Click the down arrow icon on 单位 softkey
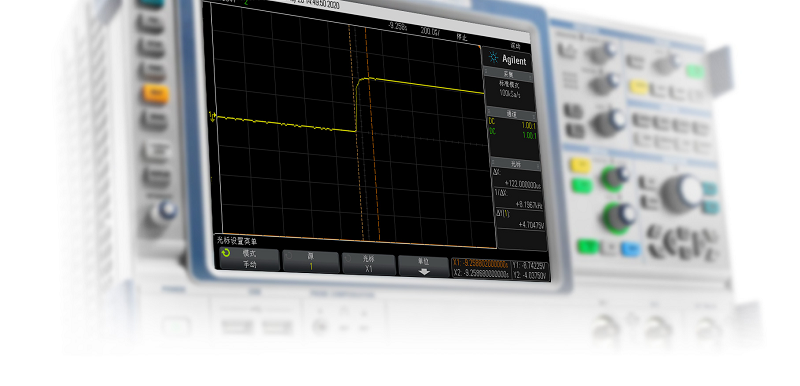Image resolution: width=800 pixels, height=386 pixels. click(424, 271)
